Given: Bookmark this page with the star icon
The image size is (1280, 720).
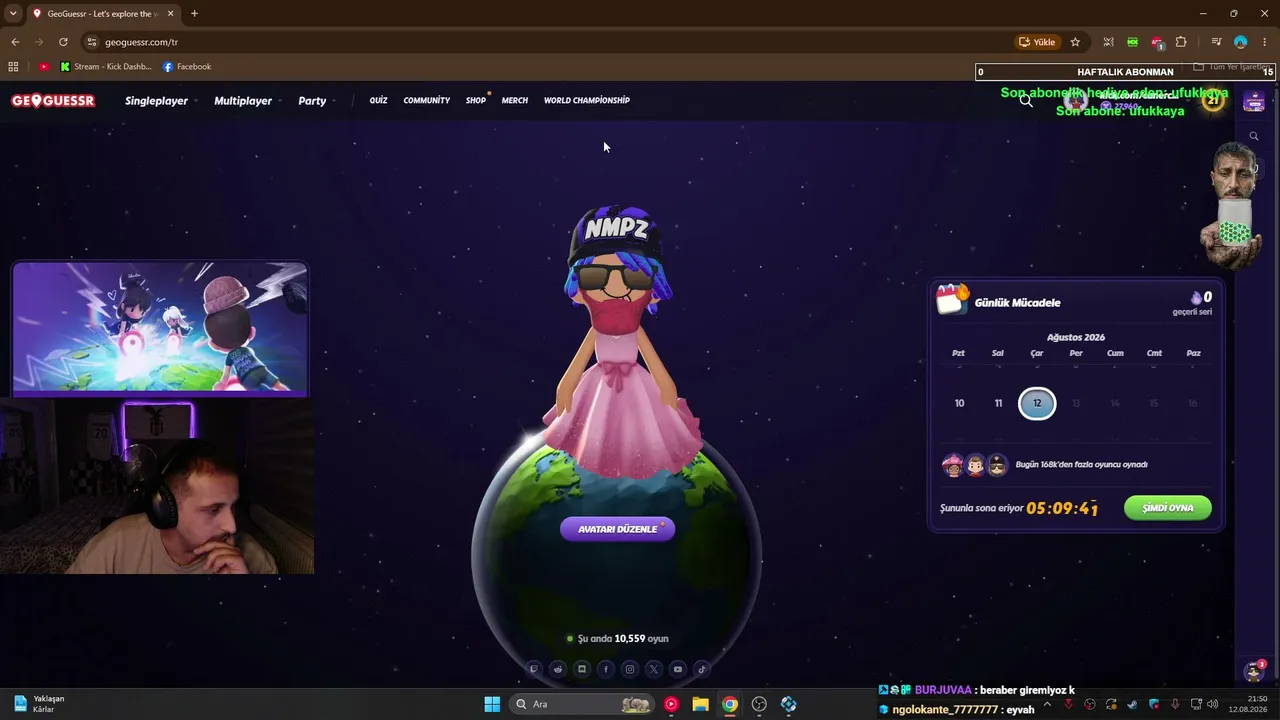Looking at the screenshot, I should coord(1075,42).
